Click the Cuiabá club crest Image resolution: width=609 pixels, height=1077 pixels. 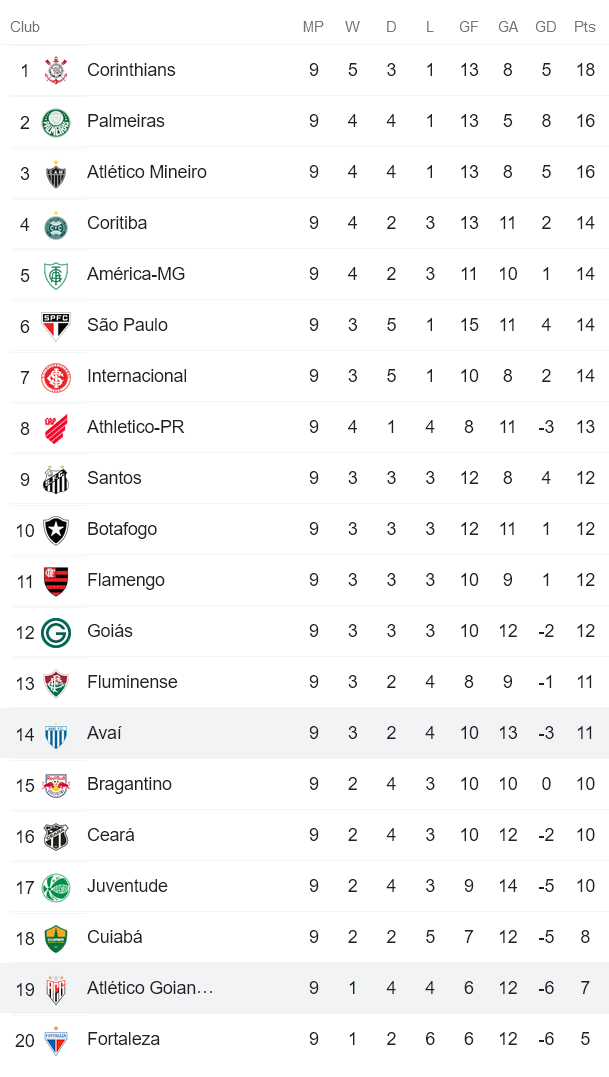[57, 937]
